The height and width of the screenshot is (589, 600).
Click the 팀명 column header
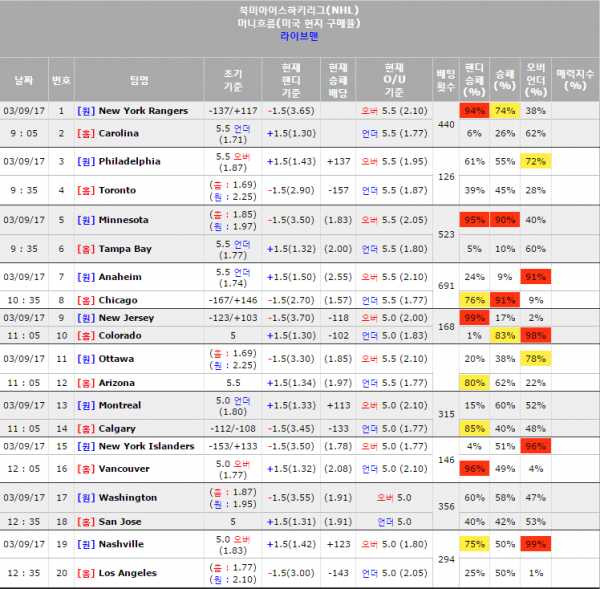click(x=139, y=80)
